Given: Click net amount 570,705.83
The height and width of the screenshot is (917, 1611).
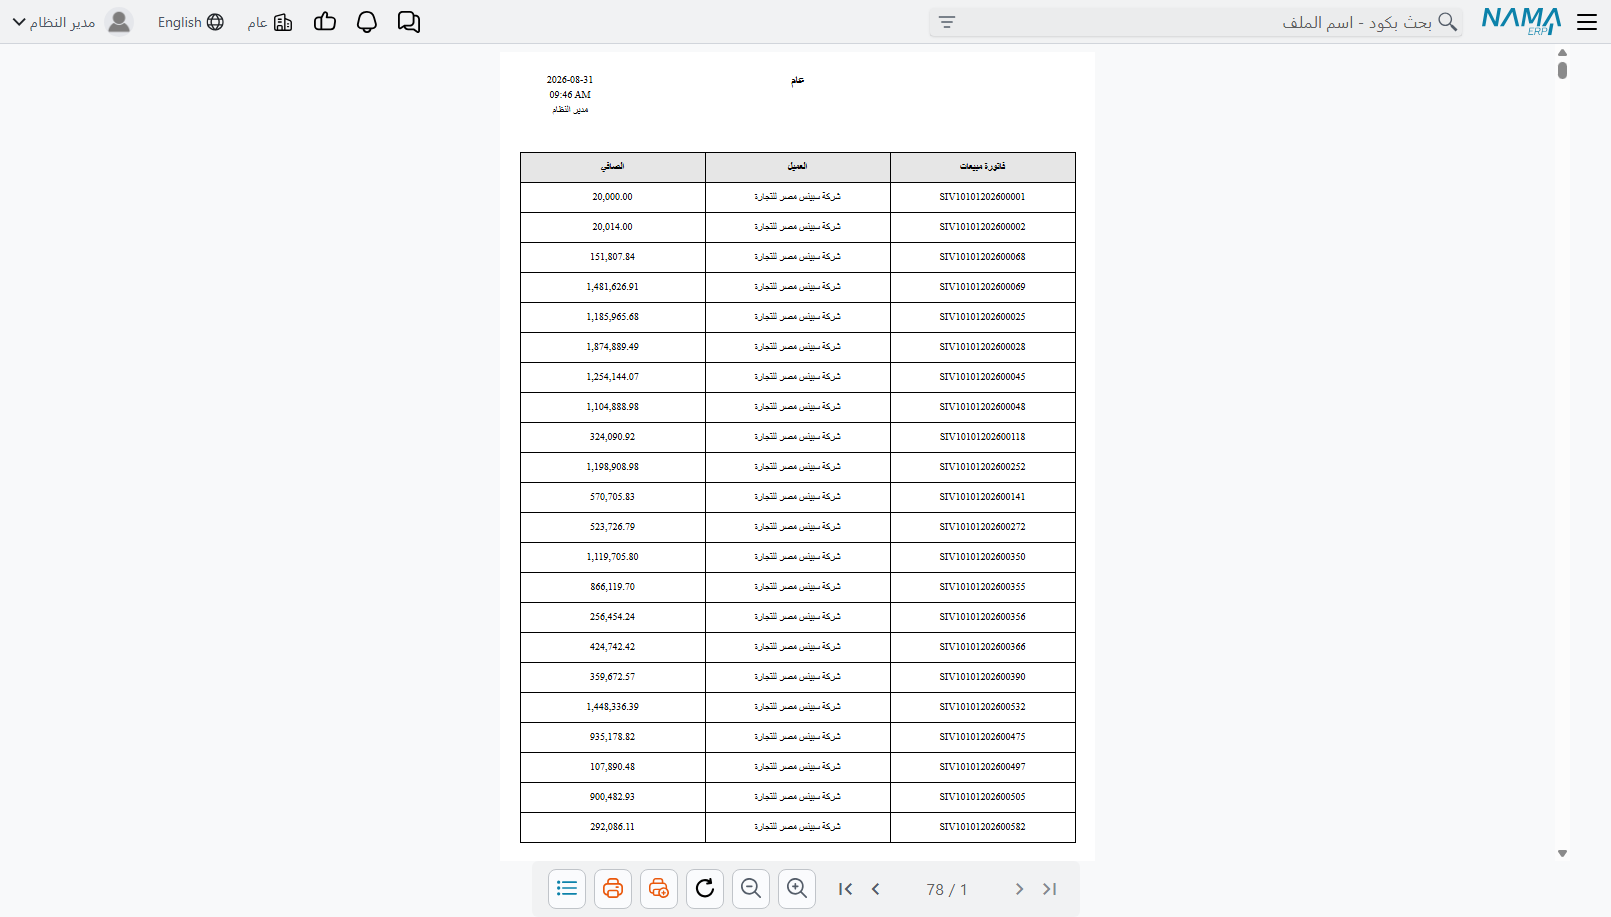Looking at the screenshot, I should click(x=613, y=497).
